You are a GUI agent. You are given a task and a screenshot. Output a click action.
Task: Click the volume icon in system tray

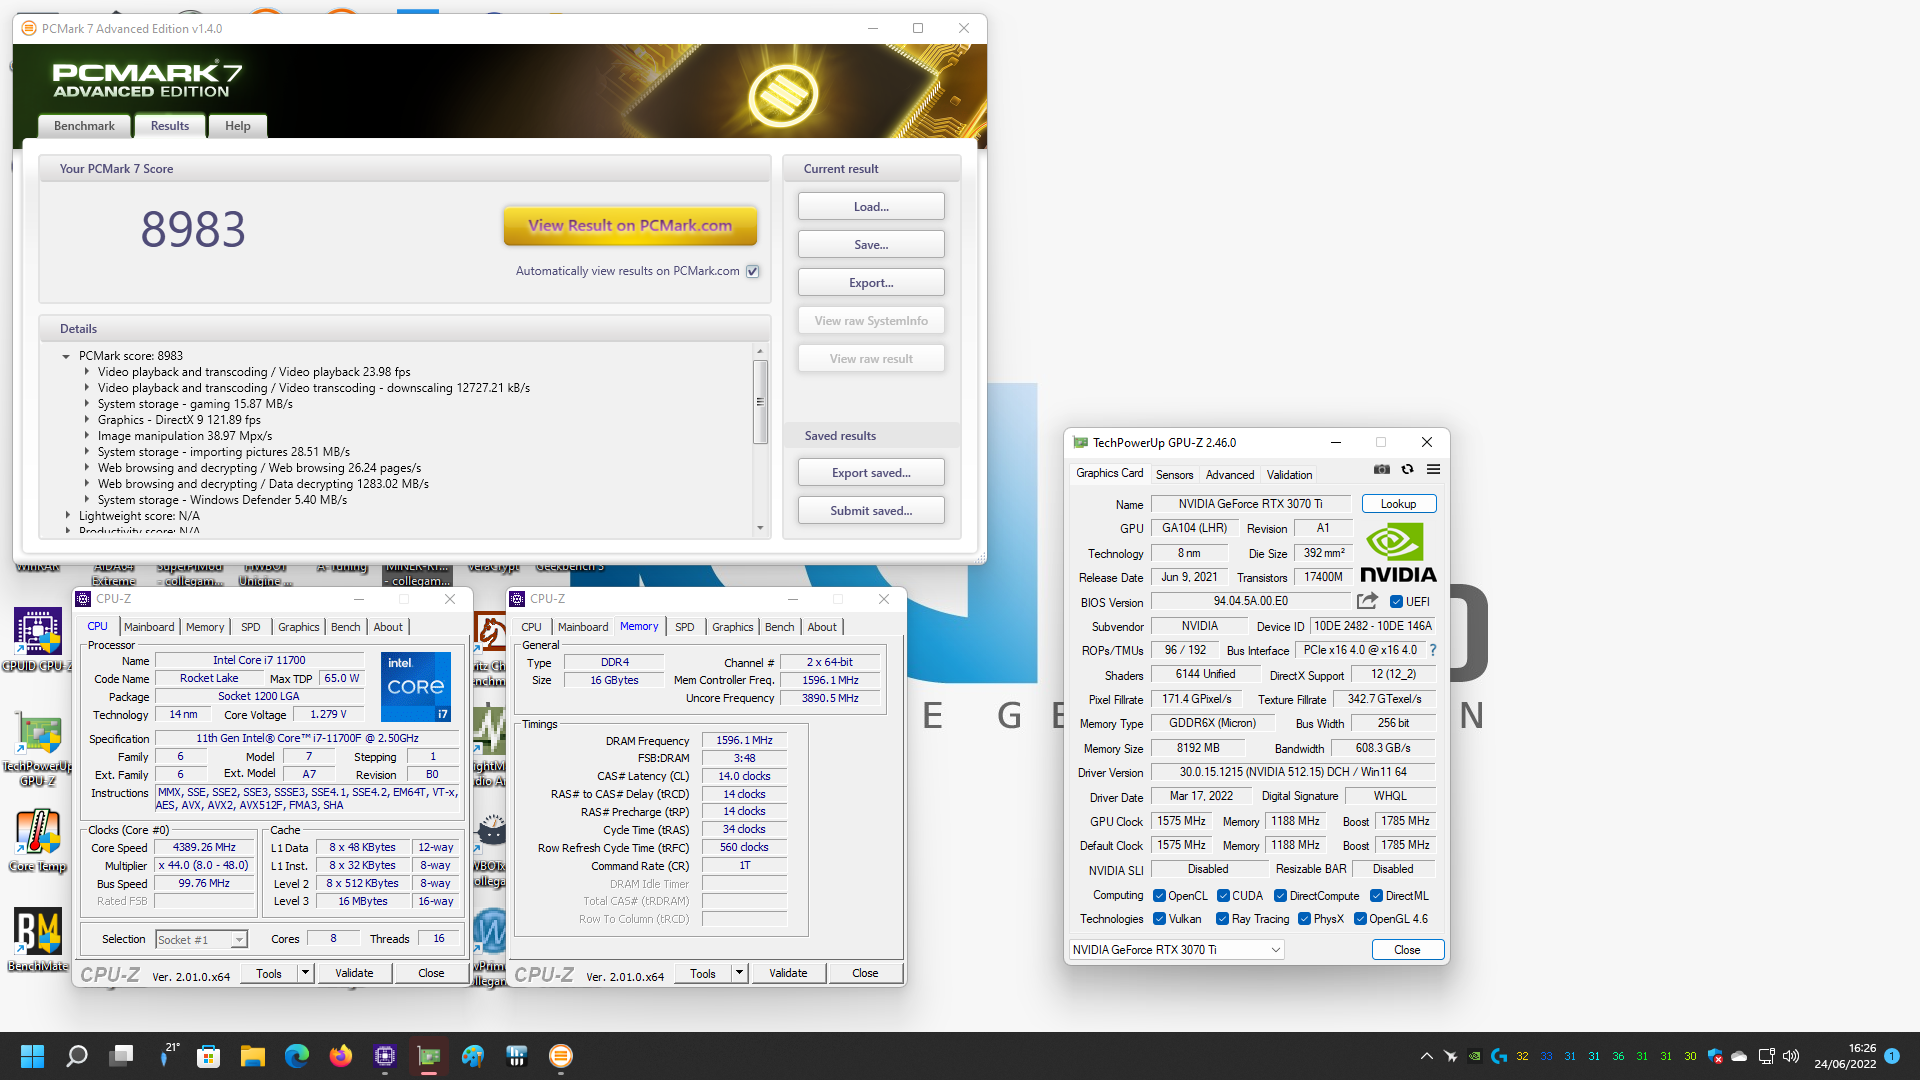(1791, 1056)
